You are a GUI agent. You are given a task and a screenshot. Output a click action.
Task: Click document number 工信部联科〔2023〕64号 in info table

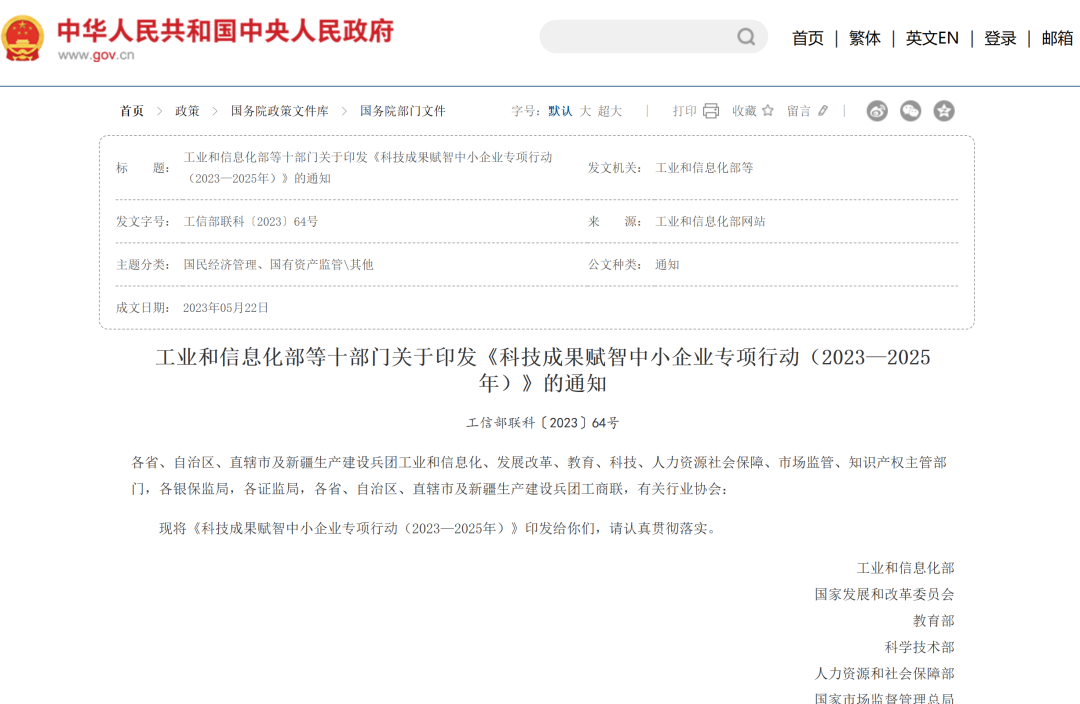tap(251, 222)
